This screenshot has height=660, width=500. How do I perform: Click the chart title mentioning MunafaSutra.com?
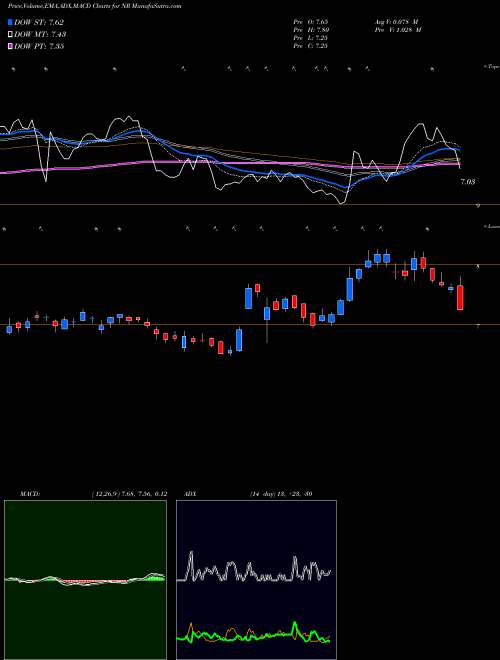pos(95,7)
